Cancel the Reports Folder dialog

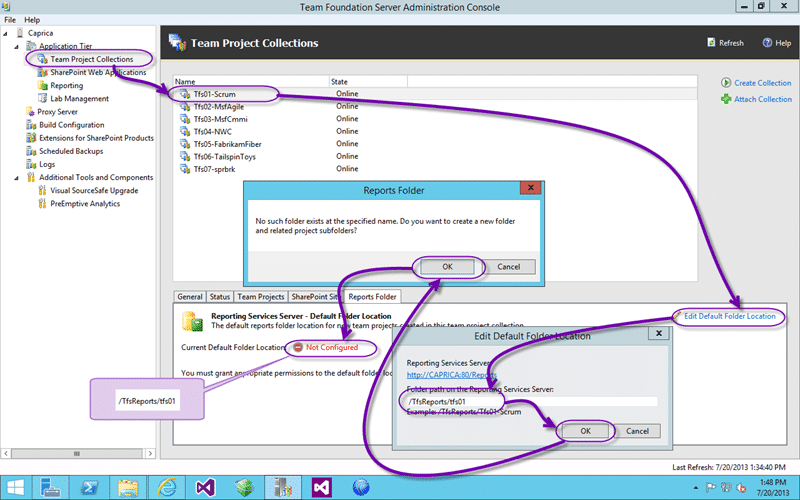pos(509,267)
